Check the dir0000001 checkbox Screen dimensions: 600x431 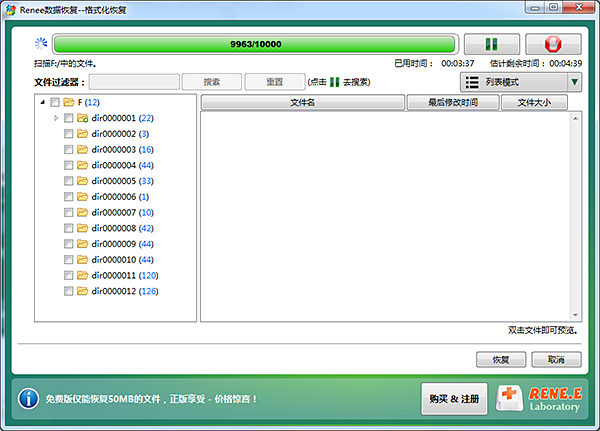point(68,118)
